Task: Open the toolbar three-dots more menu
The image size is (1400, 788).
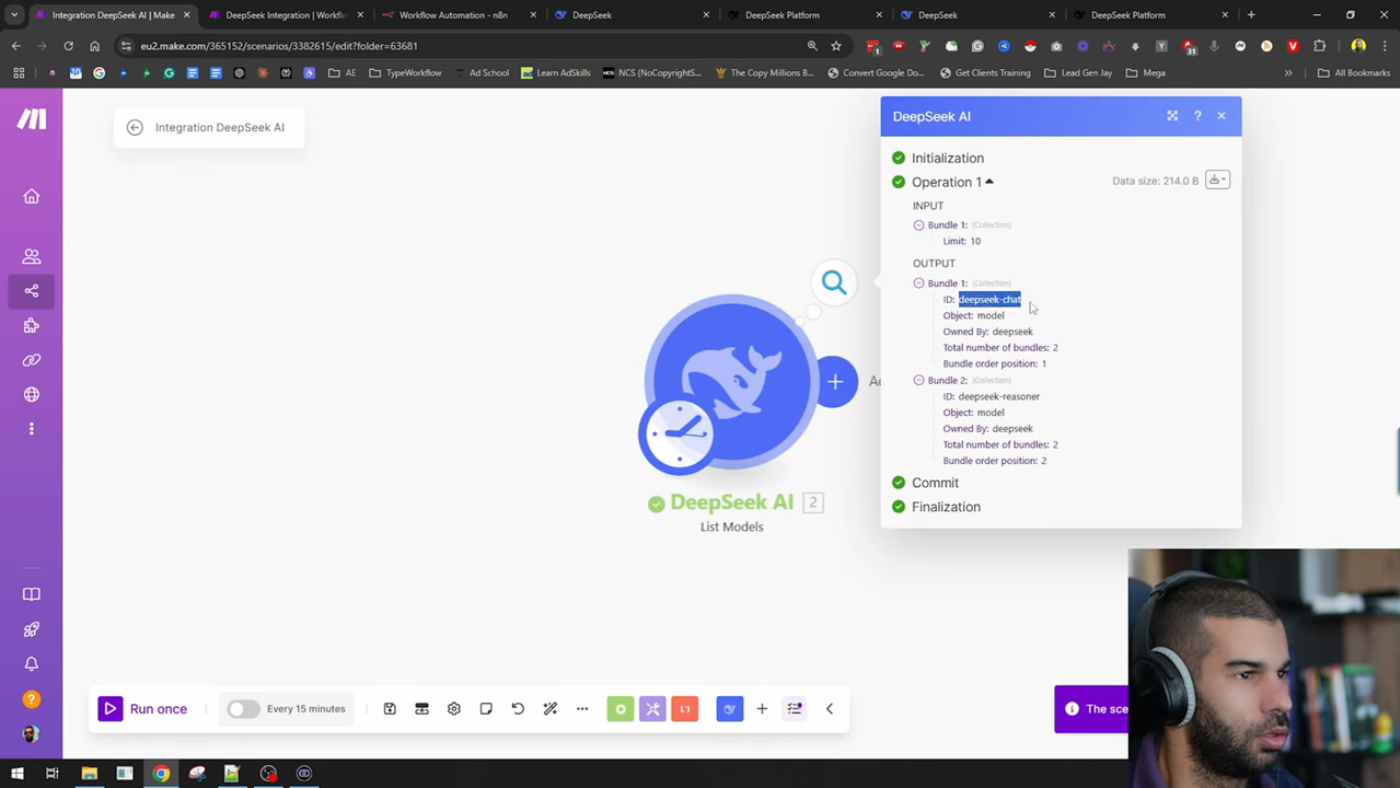Action: pos(582,709)
